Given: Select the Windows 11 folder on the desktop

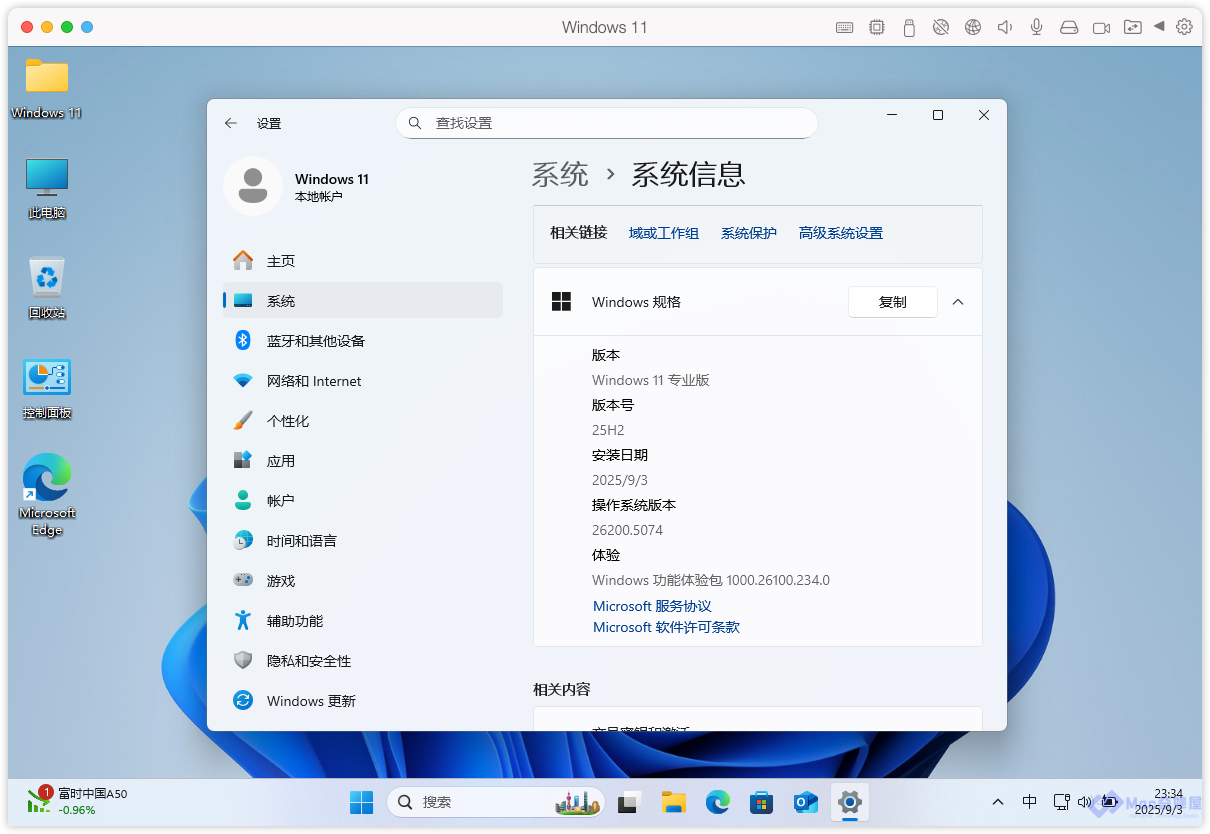Looking at the screenshot, I should (x=47, y=88).
